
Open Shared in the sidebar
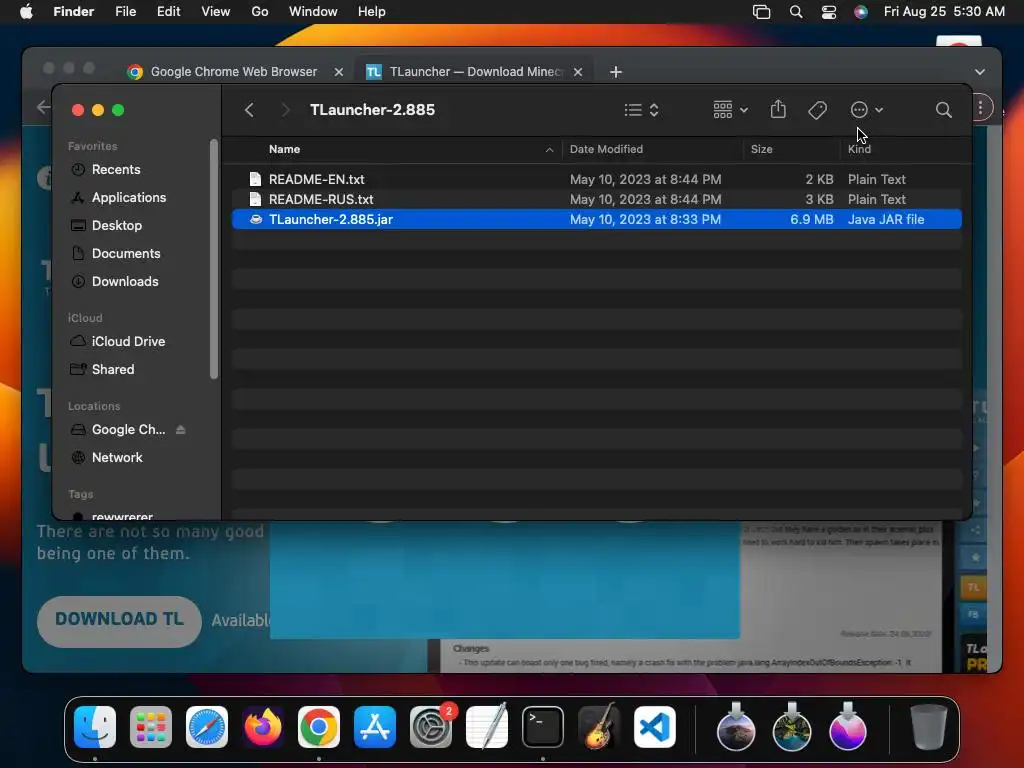coord(112,370)
